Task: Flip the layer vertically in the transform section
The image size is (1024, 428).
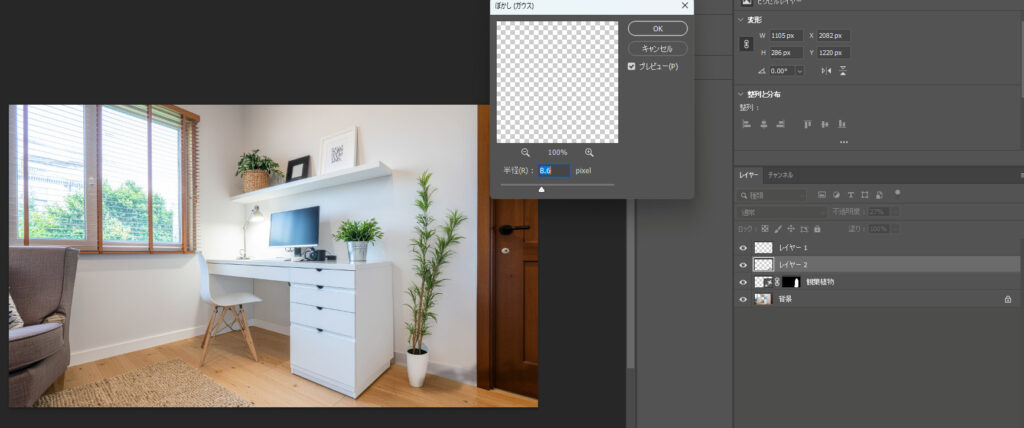Action: [843, 71]
